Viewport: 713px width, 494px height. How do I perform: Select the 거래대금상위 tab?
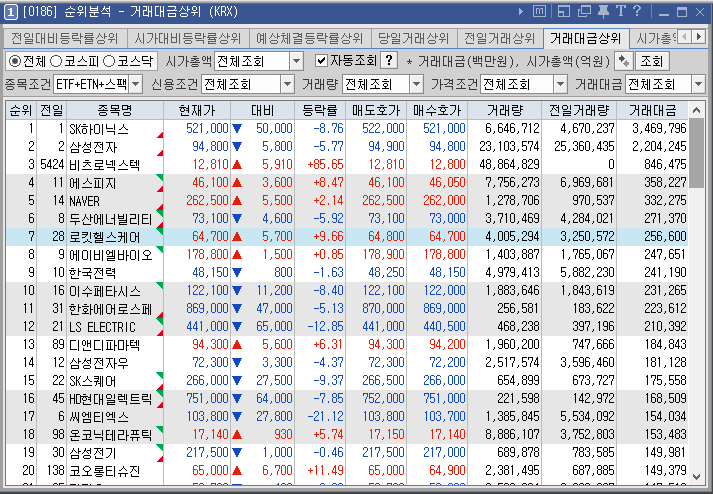click(586, 38)
